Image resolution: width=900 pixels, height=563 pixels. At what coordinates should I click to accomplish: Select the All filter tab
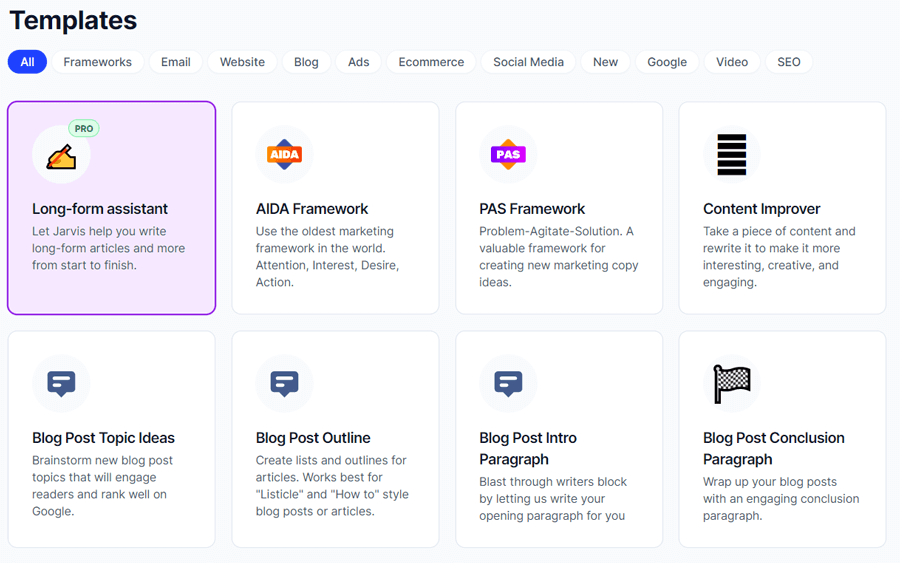pos(28,62)
